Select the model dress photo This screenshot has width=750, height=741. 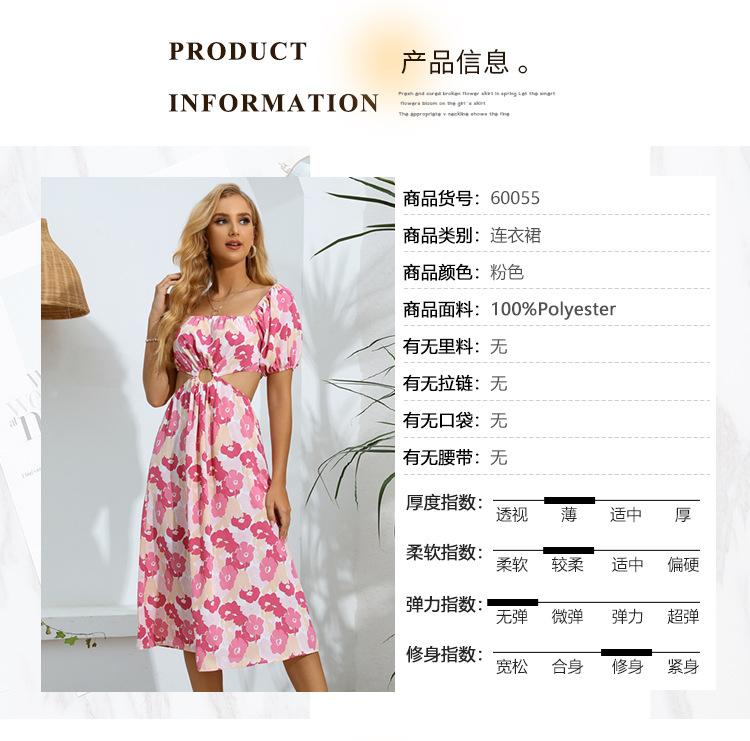point(218,434)
